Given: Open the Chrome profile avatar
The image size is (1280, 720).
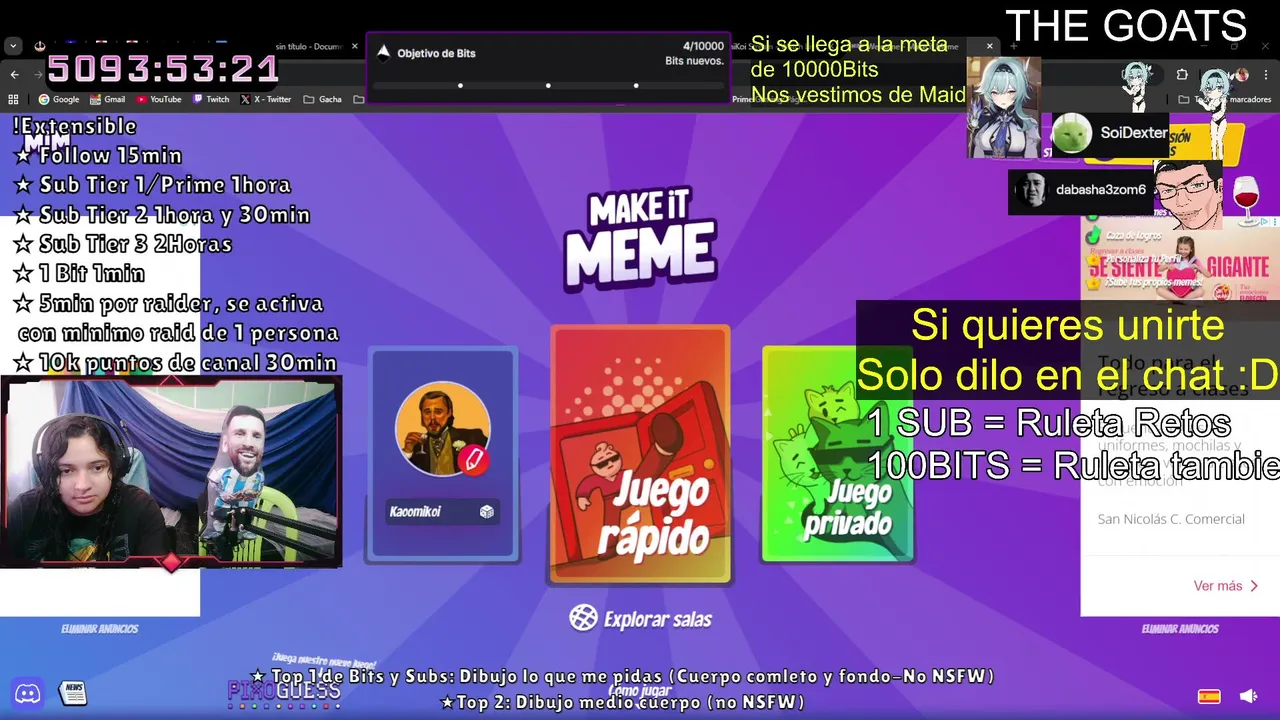Looking at the screenshot, I should [x=1242, y=74].
